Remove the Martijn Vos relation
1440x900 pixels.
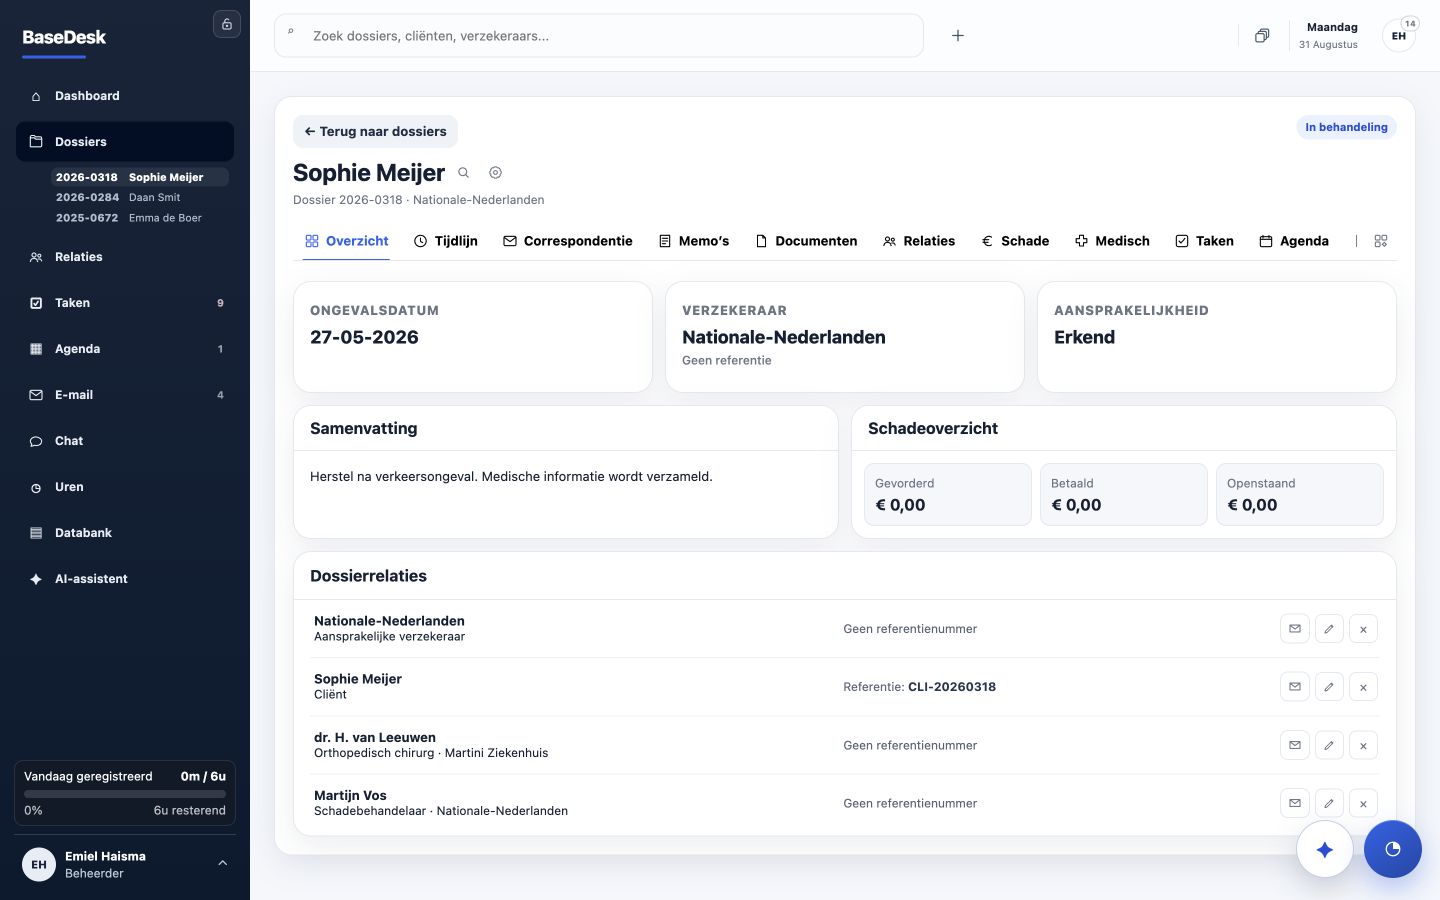(1363, 803)
